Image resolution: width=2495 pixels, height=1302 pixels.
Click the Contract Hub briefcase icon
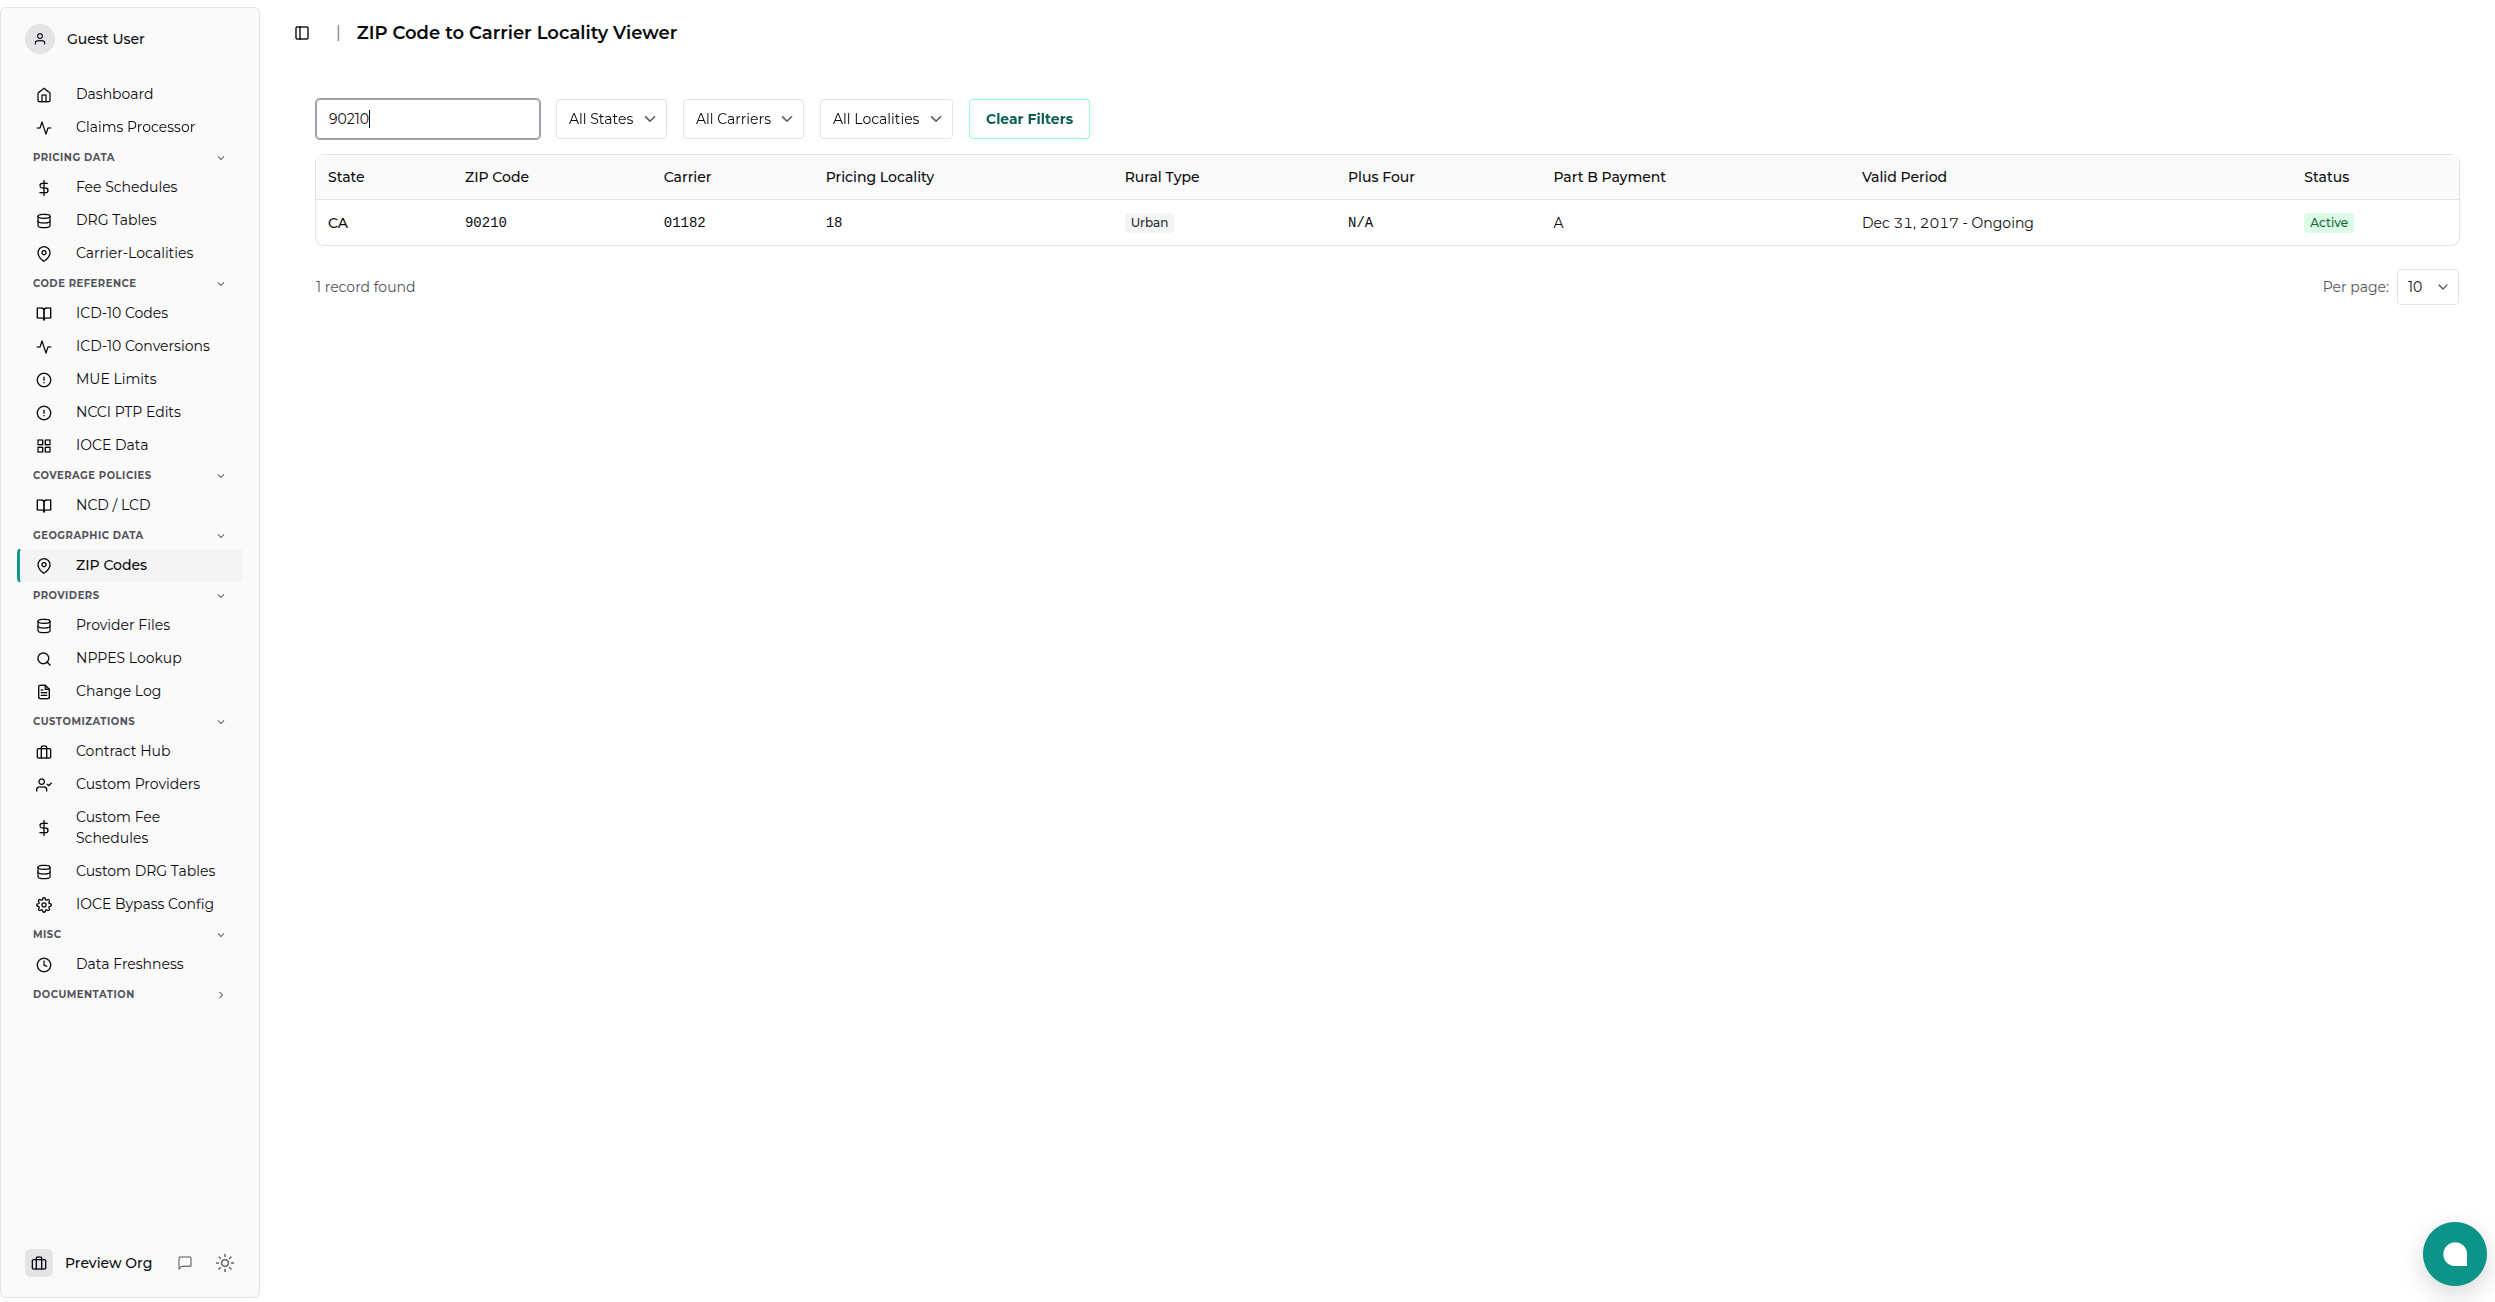(44, 752)
